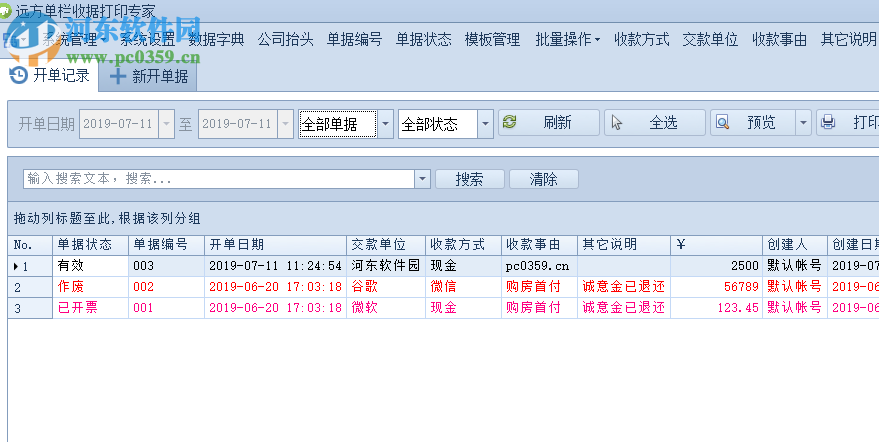Image resolution: width=879 pixels, height=442 pixels.
Task: Open the 开单记录 tab
Action: pyautogui.click(x=50, y=75)
